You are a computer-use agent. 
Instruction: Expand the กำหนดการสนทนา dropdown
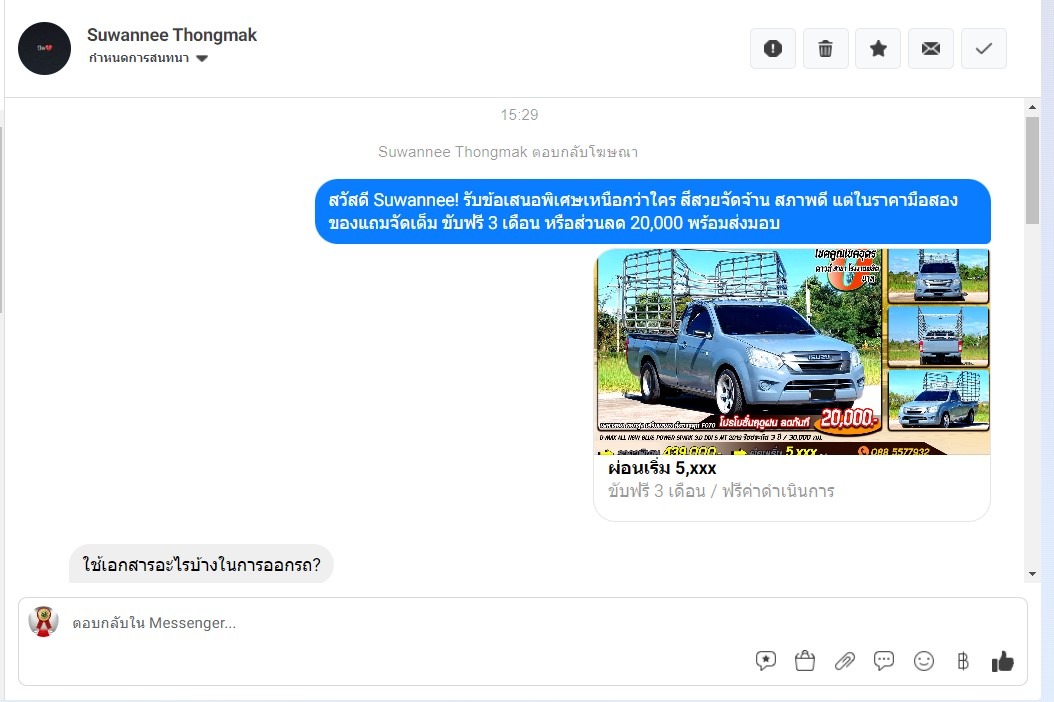pyautogui.click(x=148, y=58)
